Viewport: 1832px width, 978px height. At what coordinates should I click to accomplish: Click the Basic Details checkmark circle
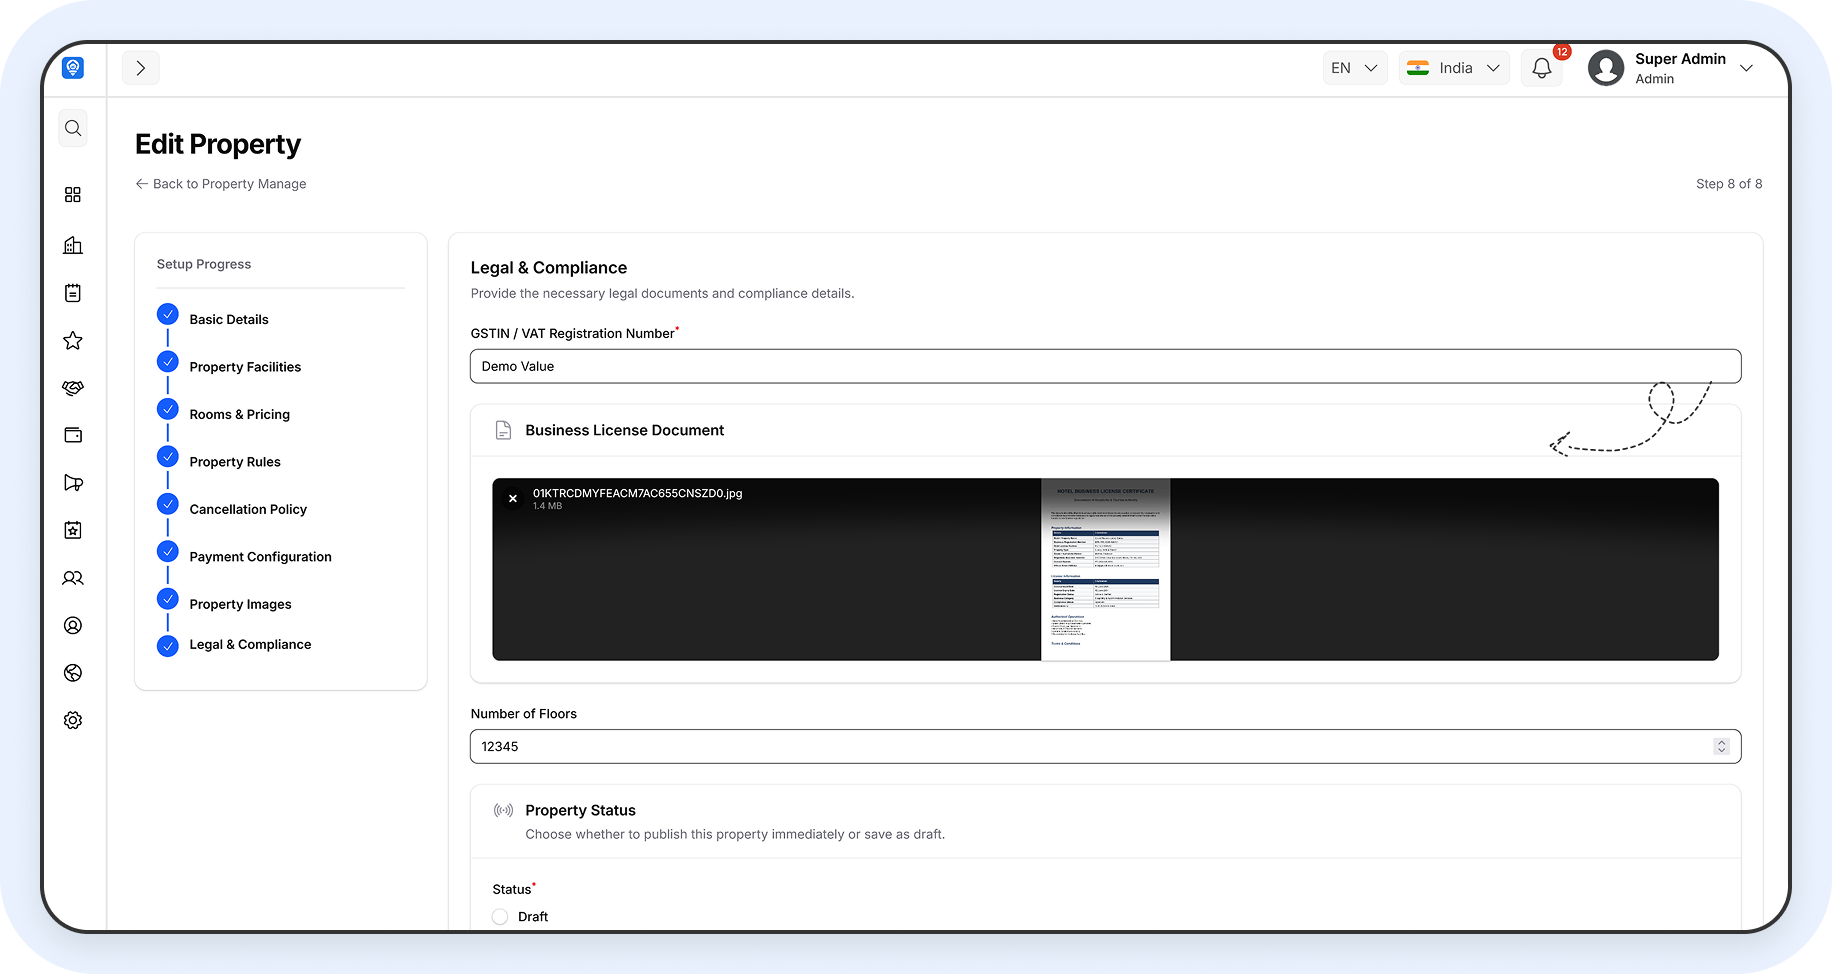click(168, 314)
